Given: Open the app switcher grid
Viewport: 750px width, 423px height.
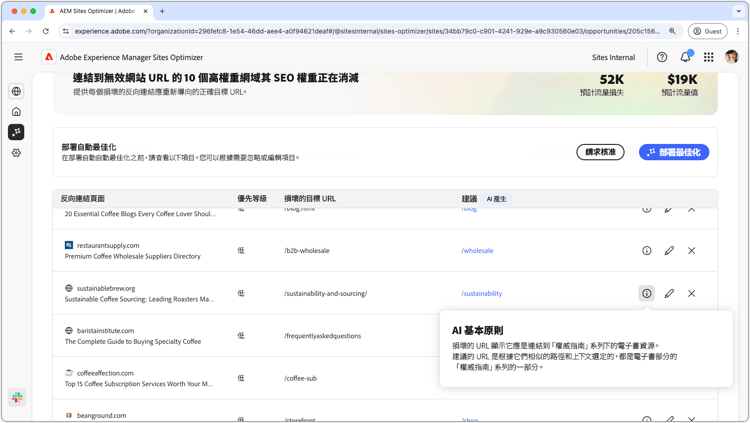Looking at the screenshot, I should point(708,57).
